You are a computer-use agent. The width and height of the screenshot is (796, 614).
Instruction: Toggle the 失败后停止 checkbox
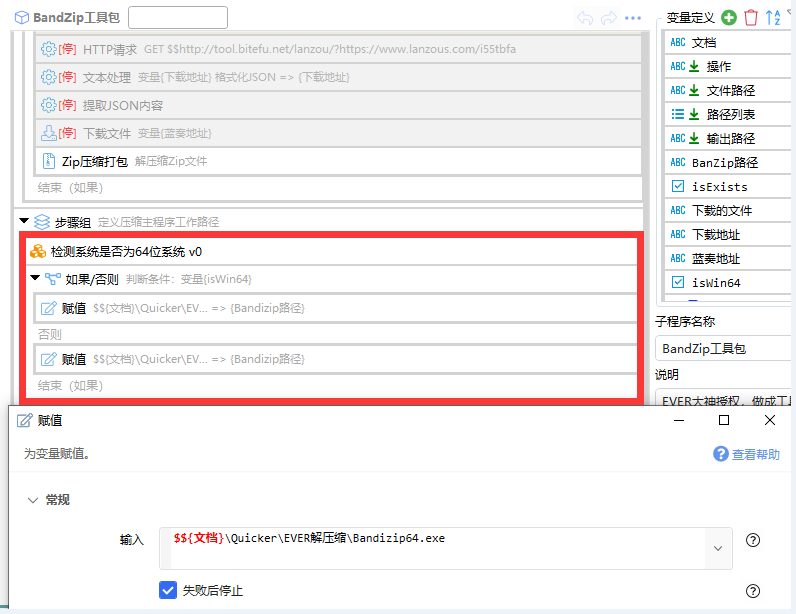coord(168,590)
